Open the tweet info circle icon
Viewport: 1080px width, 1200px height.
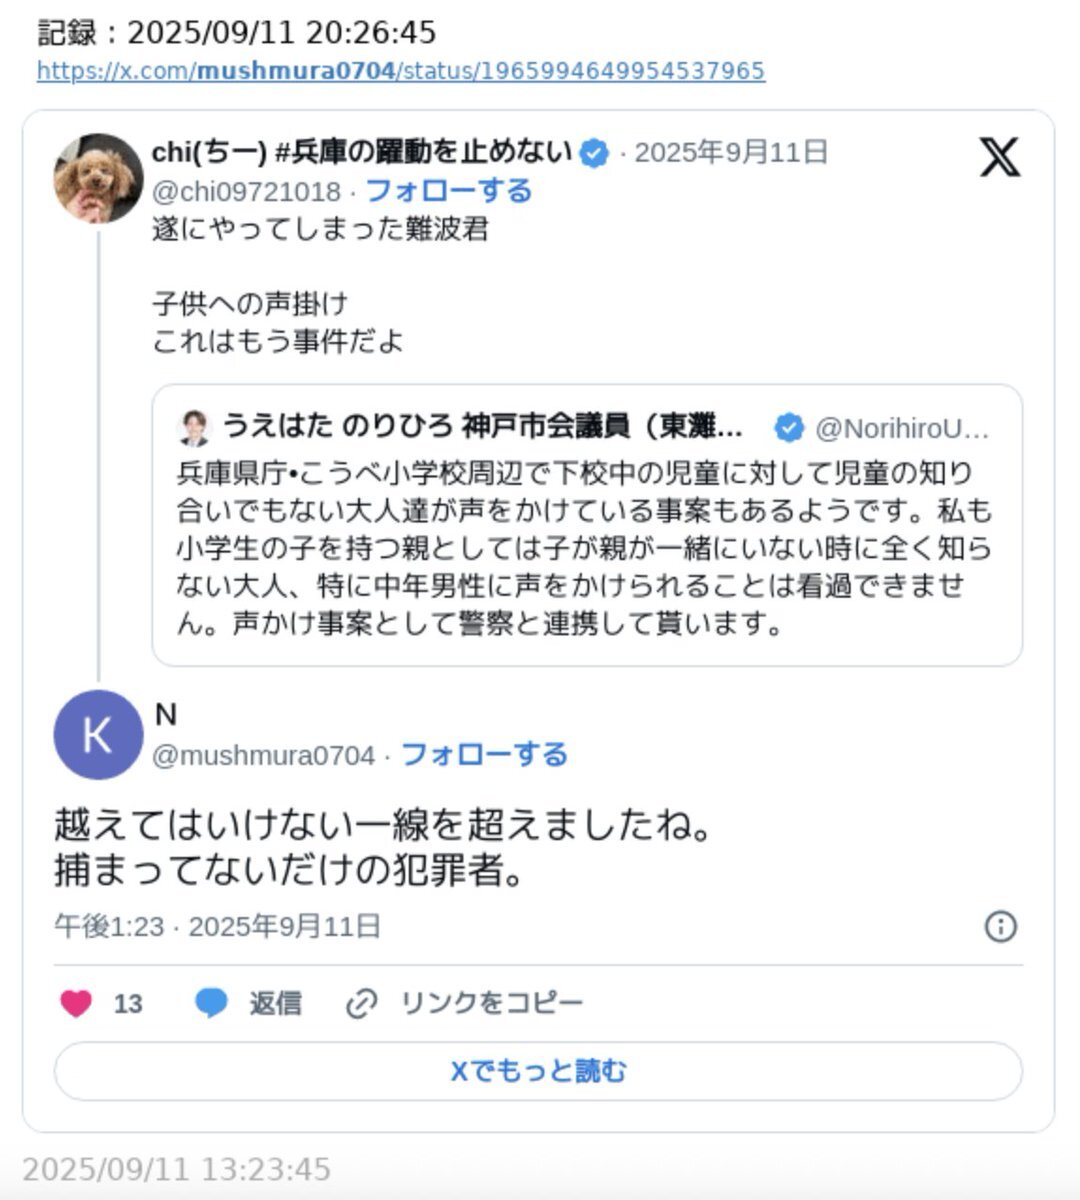tap(1000, 926)
